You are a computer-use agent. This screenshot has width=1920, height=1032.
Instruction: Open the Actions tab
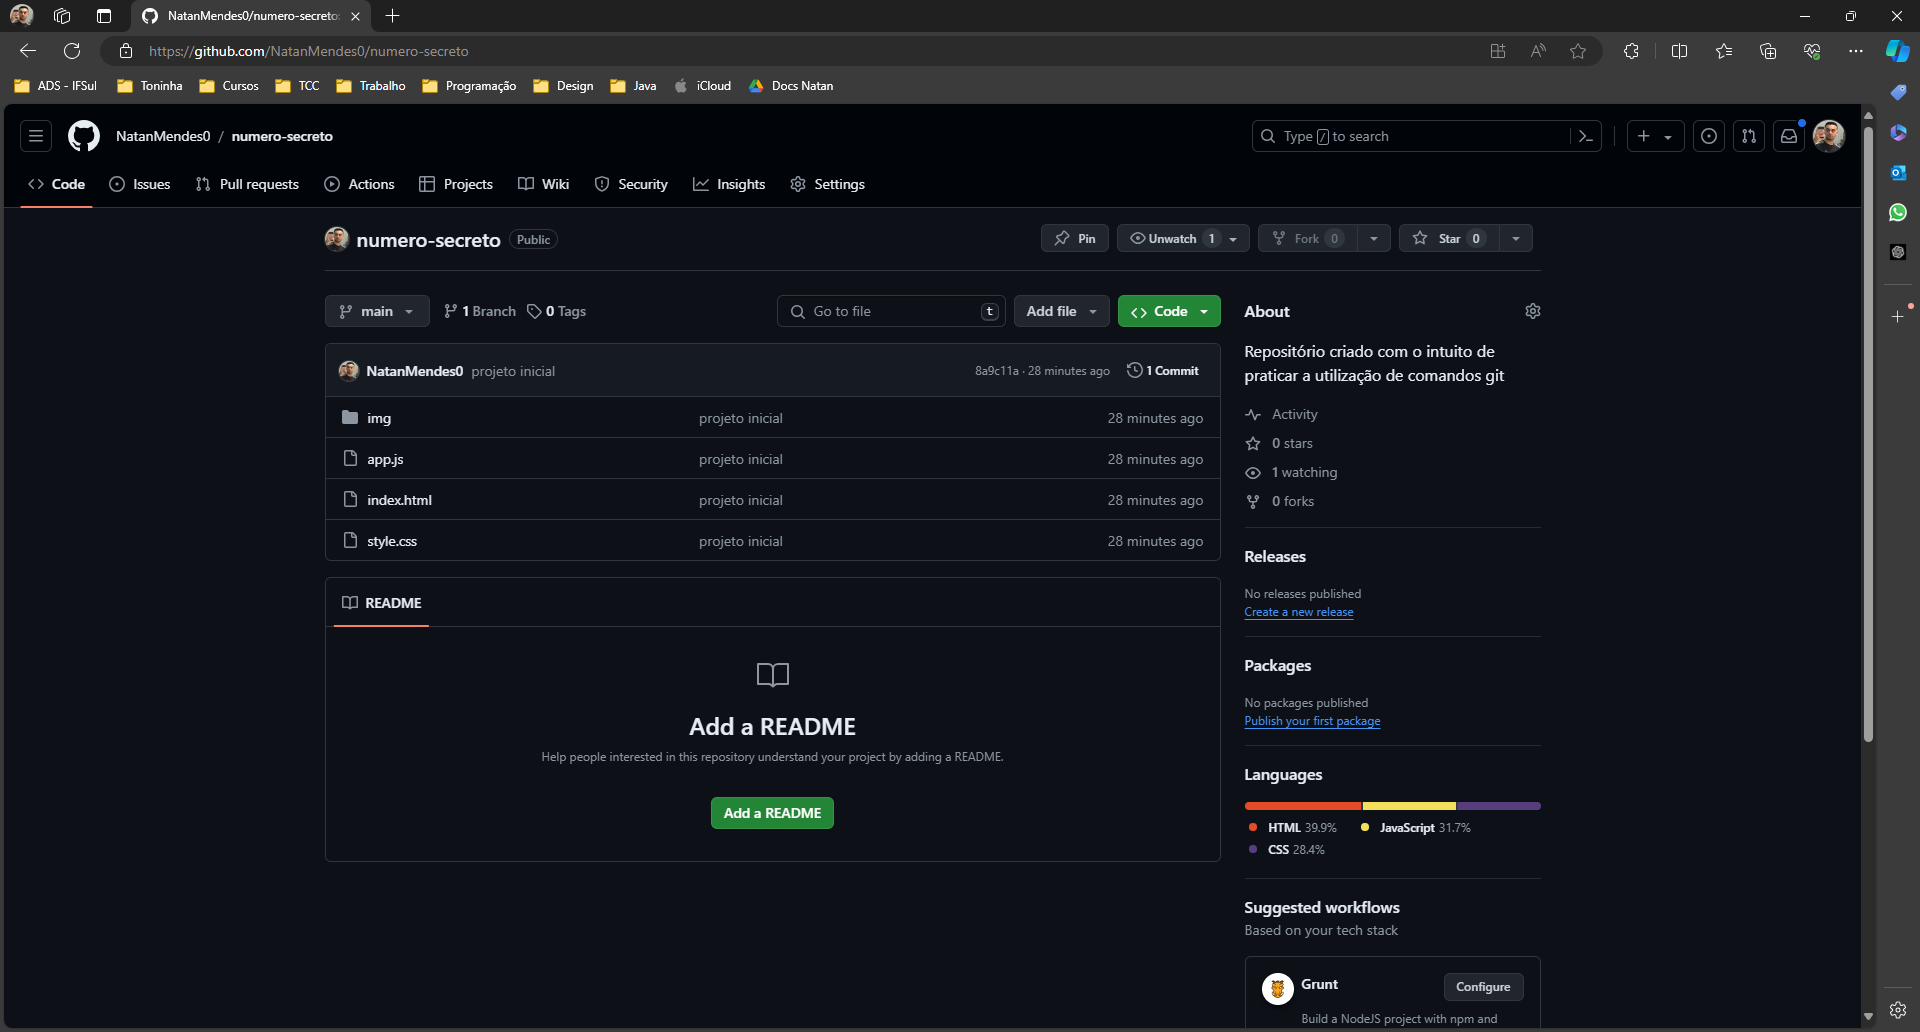[x=360, y=184]
